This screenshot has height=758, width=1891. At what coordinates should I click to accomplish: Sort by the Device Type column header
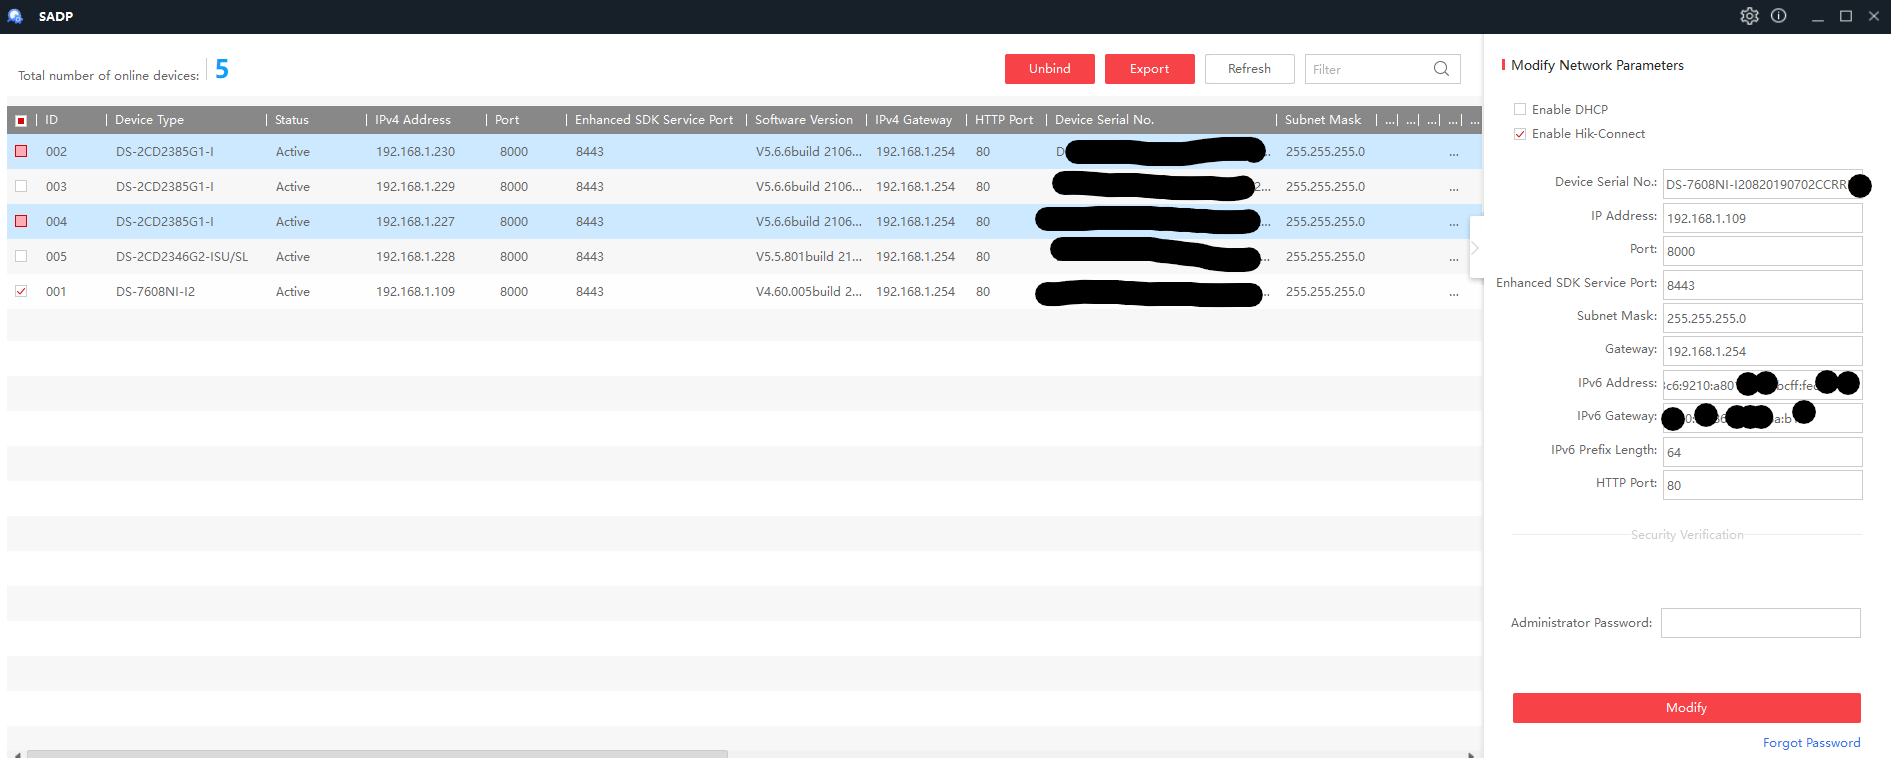pyautogui.click(x=150, y=120)
